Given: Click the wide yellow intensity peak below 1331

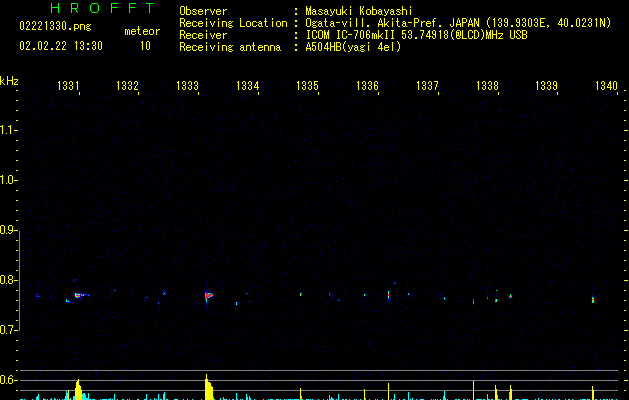Looking at the screenshot, I should tap(78, 390).
